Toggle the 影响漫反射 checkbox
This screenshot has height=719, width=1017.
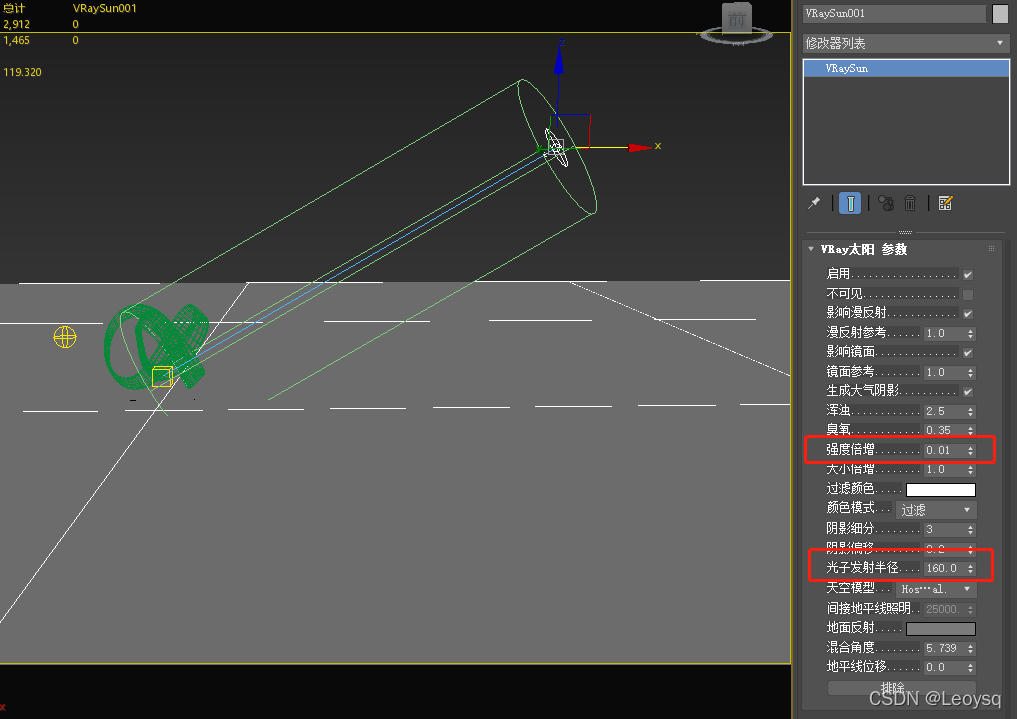(x=968, y=314)
